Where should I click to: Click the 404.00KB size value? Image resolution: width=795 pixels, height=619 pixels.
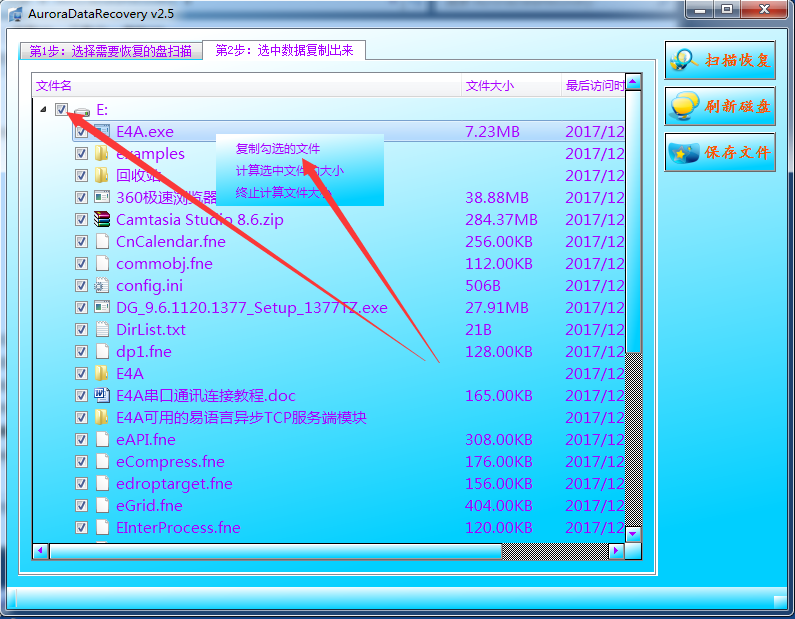point(501,505)
